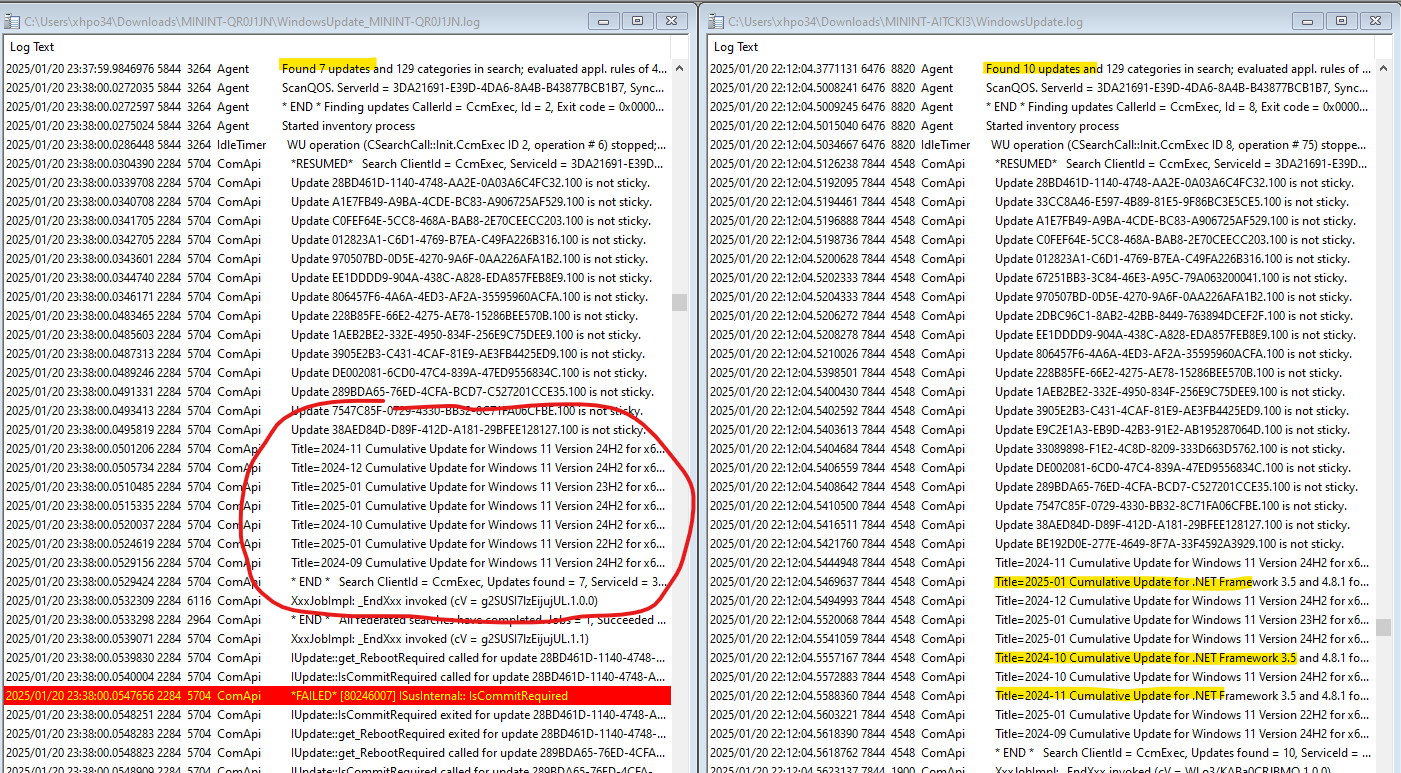Select Update 289BDA65 line at 22:12:04.5408642
The image size is (1401, 773).
pos(1041,487)
